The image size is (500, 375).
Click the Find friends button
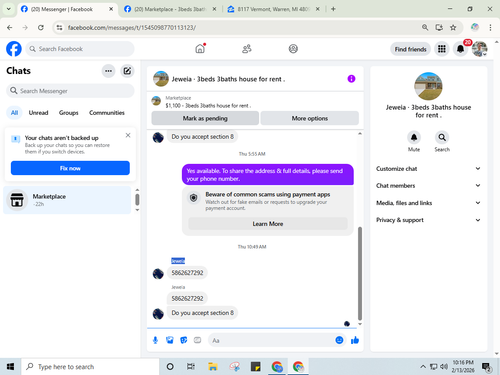click(410, 49)
